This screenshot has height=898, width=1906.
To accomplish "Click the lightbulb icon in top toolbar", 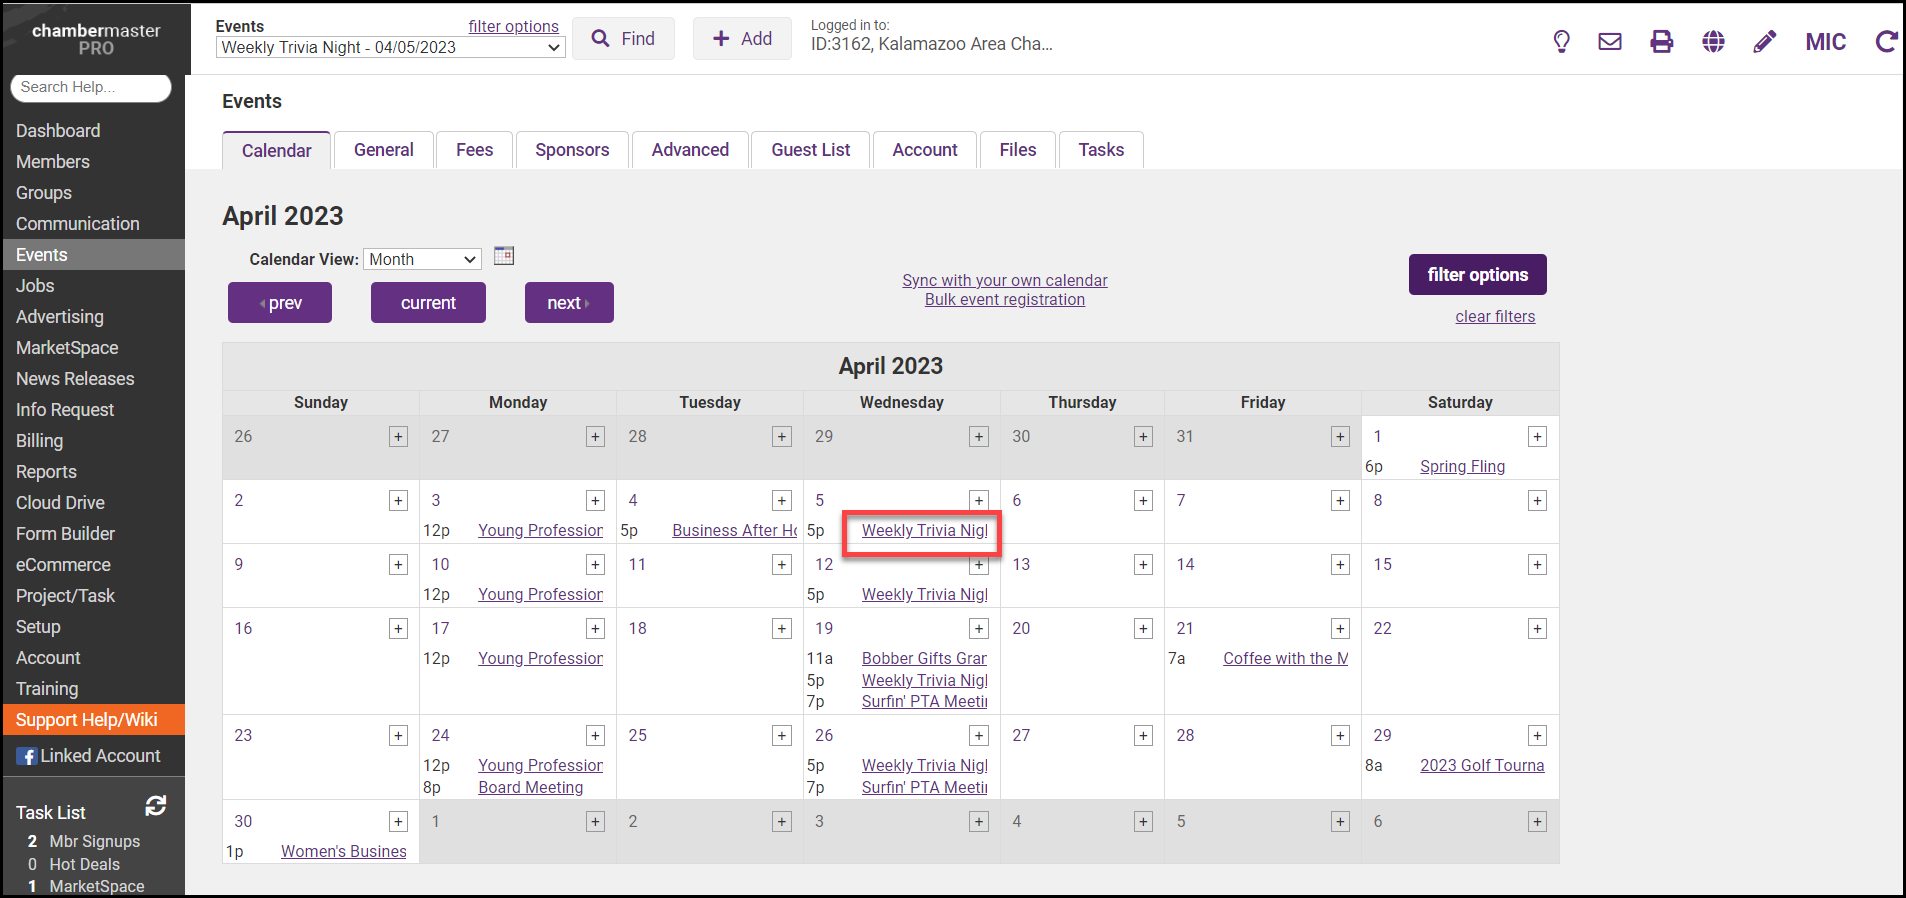I will pos(1561,41).
